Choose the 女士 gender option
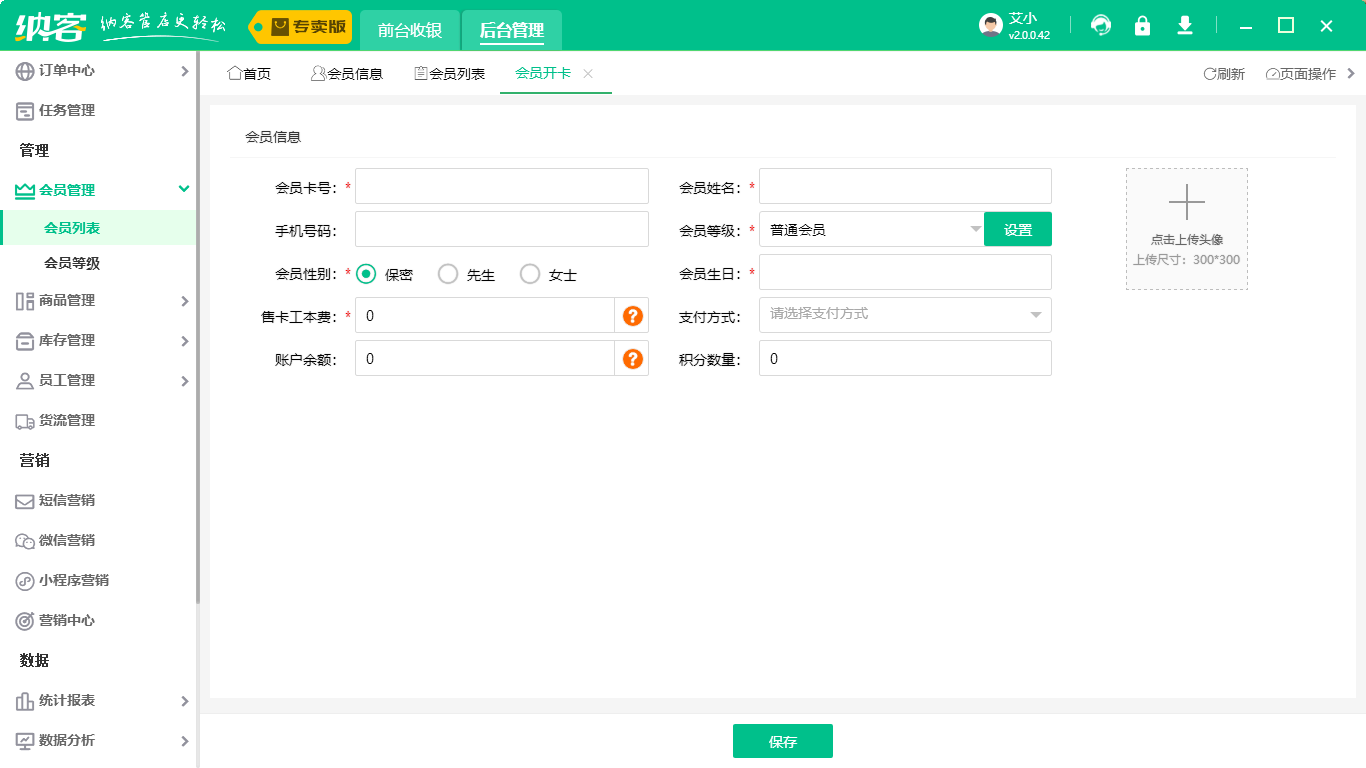Image resolution: width=1366 pixels, height=768 pixels. (x=529, y=273)
